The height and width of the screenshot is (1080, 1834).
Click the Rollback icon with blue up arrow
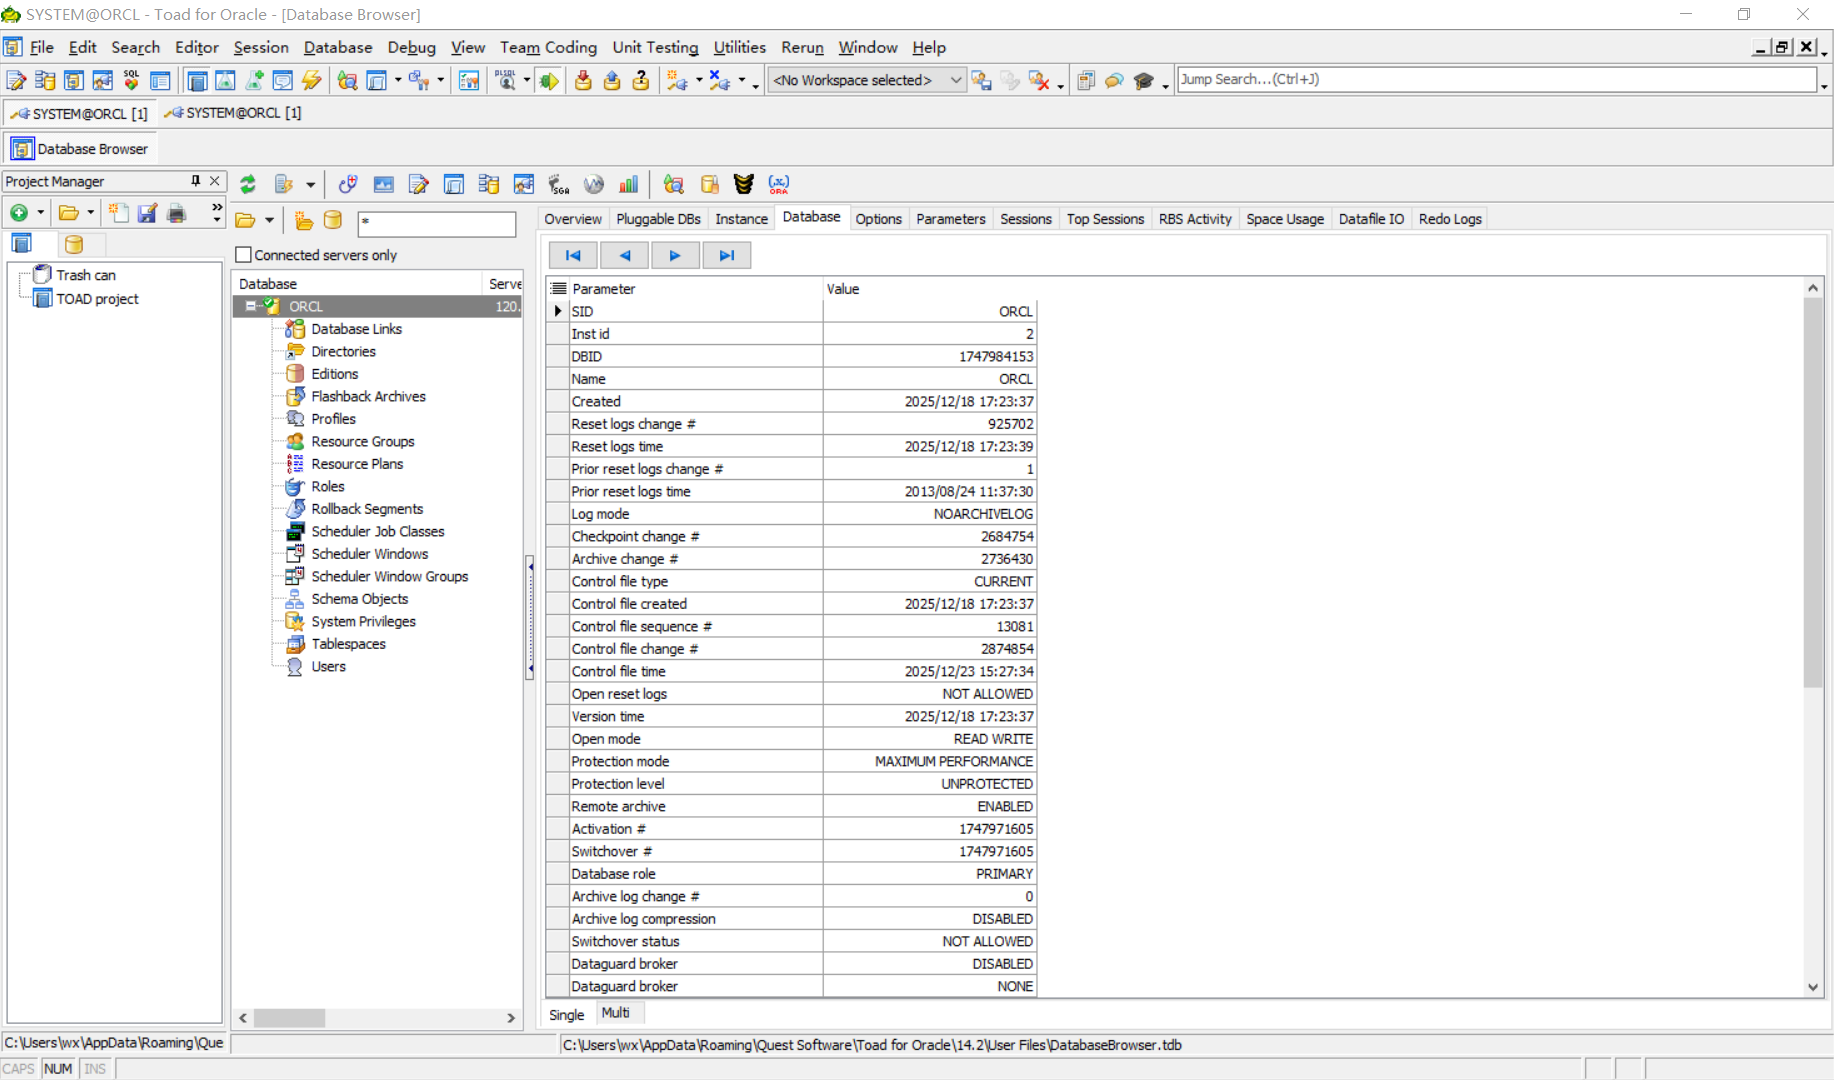click(612, 81)
